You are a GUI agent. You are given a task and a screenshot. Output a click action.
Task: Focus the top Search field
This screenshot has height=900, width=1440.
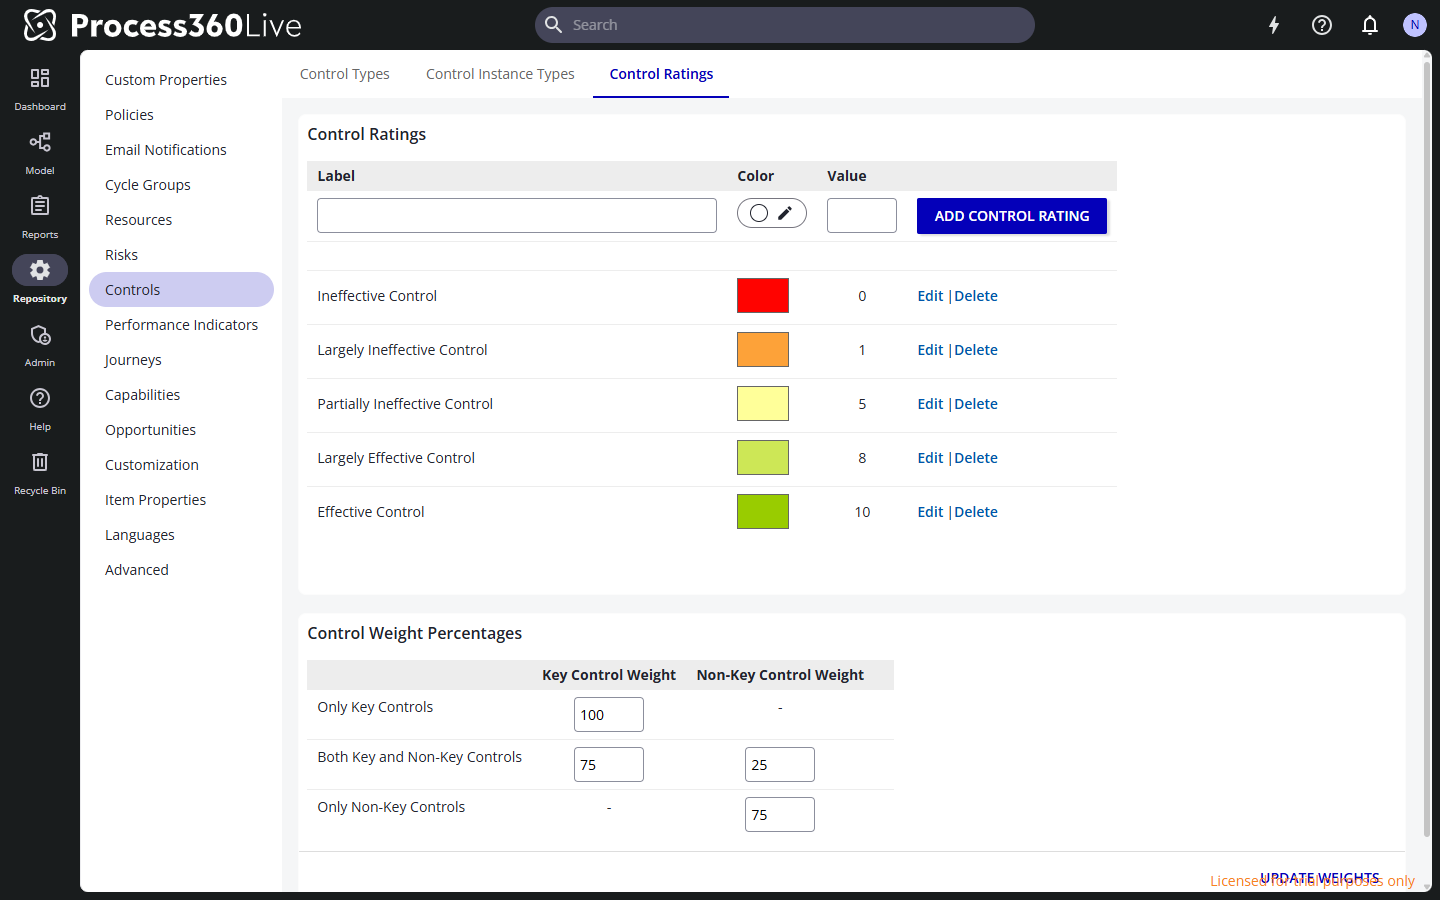coord(785,25)
